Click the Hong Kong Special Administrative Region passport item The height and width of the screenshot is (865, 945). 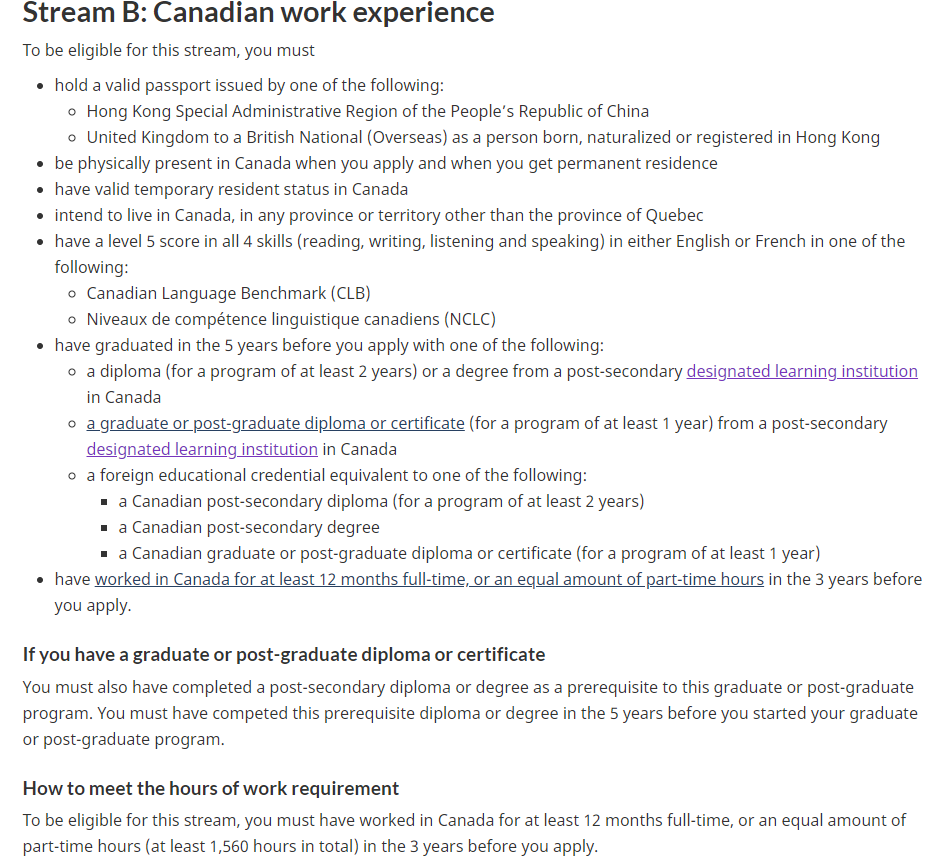(367, 111)
